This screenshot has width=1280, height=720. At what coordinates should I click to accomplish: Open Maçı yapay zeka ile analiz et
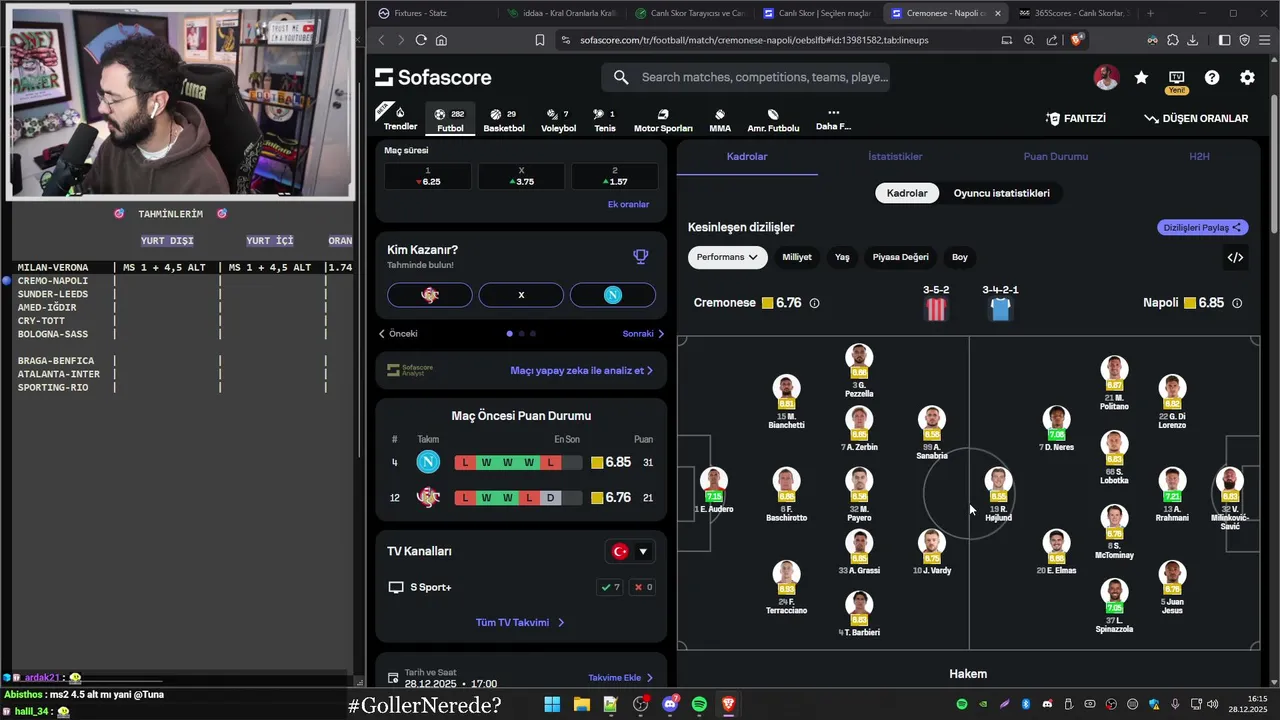coord(581,370)
